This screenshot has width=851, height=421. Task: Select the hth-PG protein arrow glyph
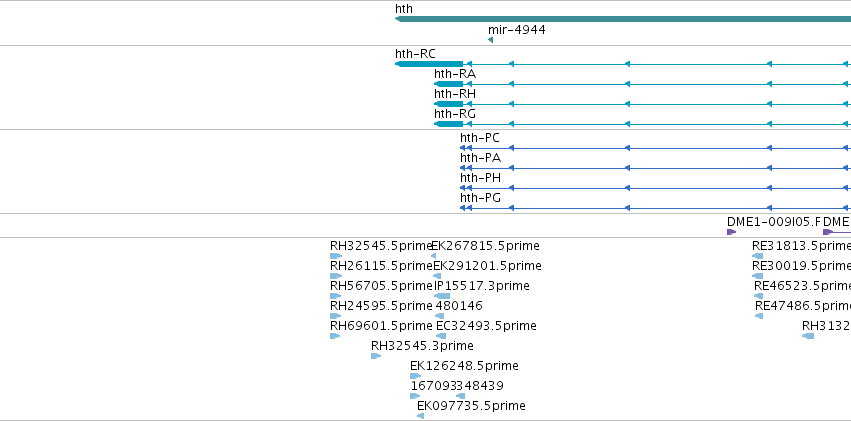pos(463,208)
